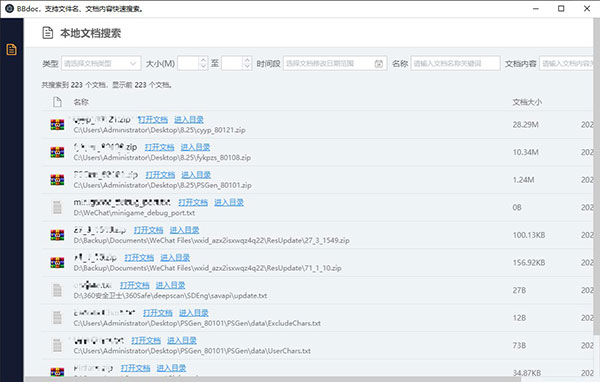Click the zip icon for fykpzs_80108.zip
The width and height of the screenshot is (600, 382).
(57, 152)
